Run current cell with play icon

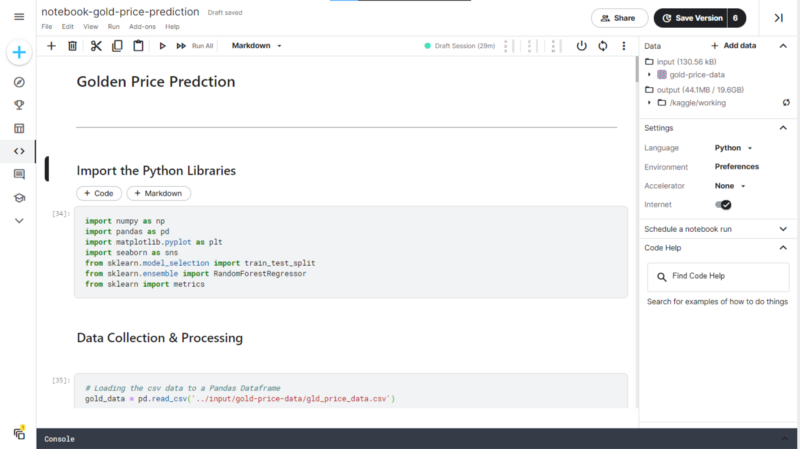click(162, 46)
